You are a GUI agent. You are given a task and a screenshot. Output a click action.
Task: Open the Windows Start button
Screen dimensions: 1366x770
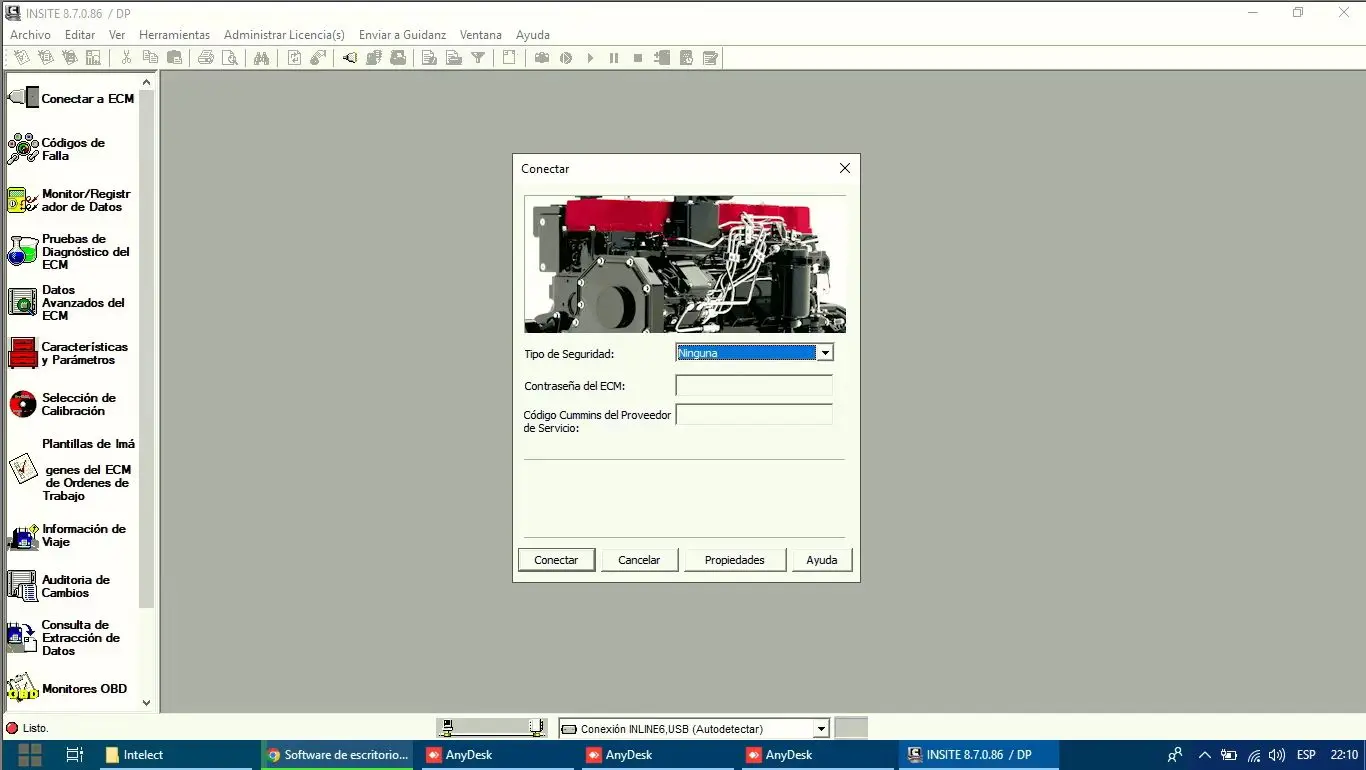29,755
